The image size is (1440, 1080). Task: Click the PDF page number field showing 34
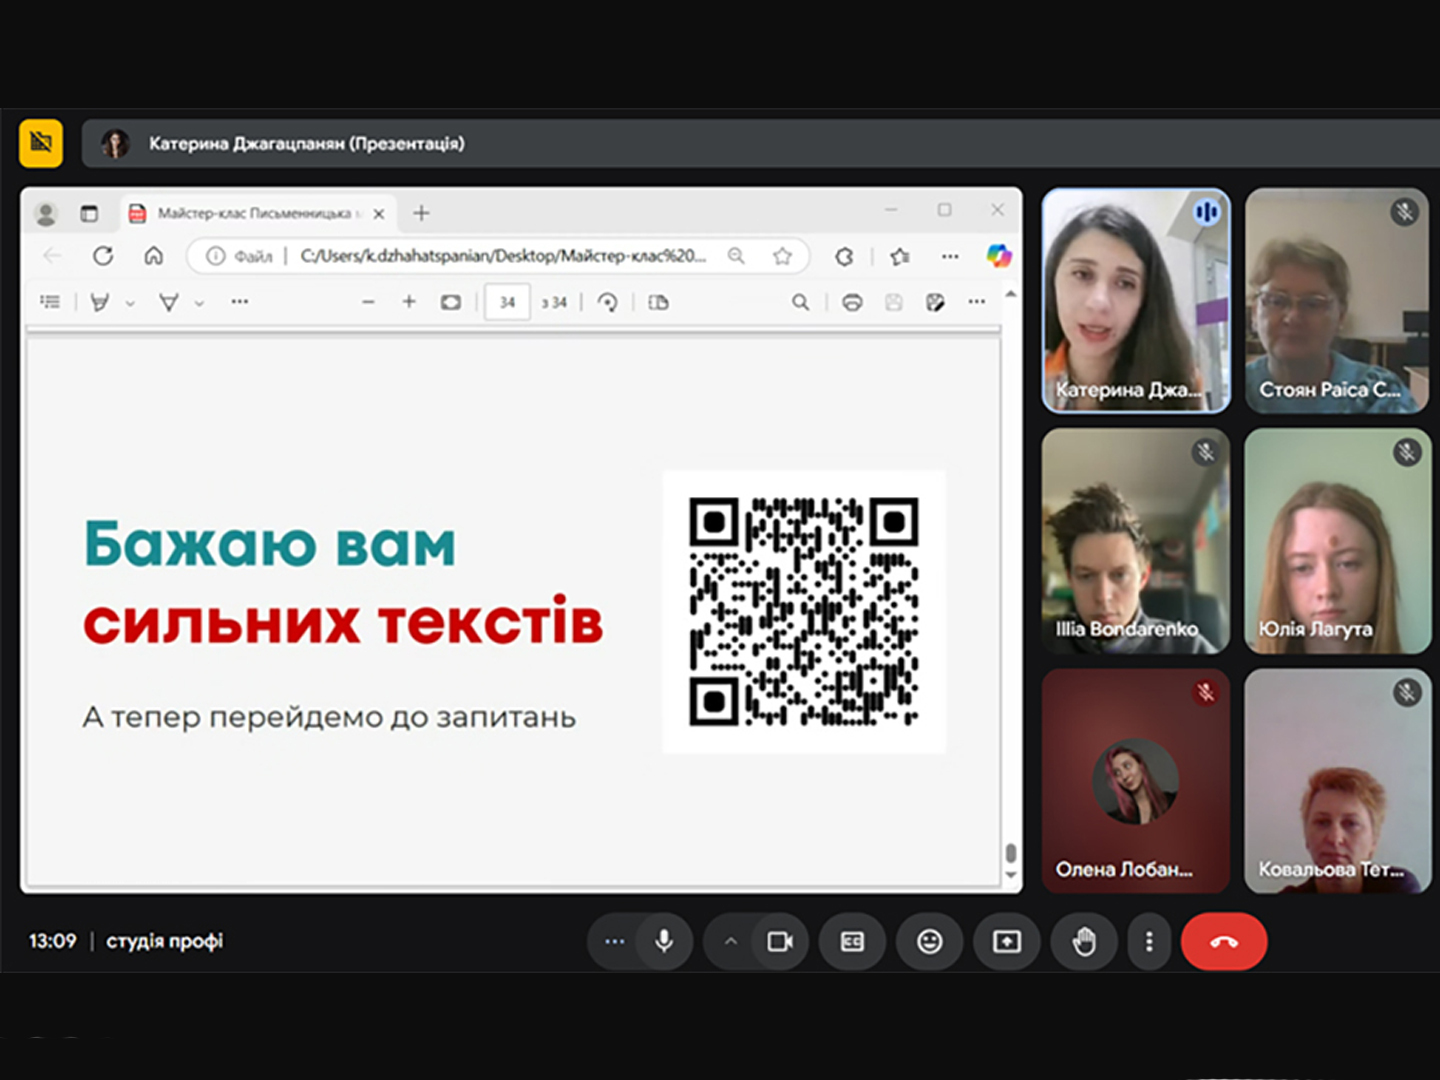507,302
